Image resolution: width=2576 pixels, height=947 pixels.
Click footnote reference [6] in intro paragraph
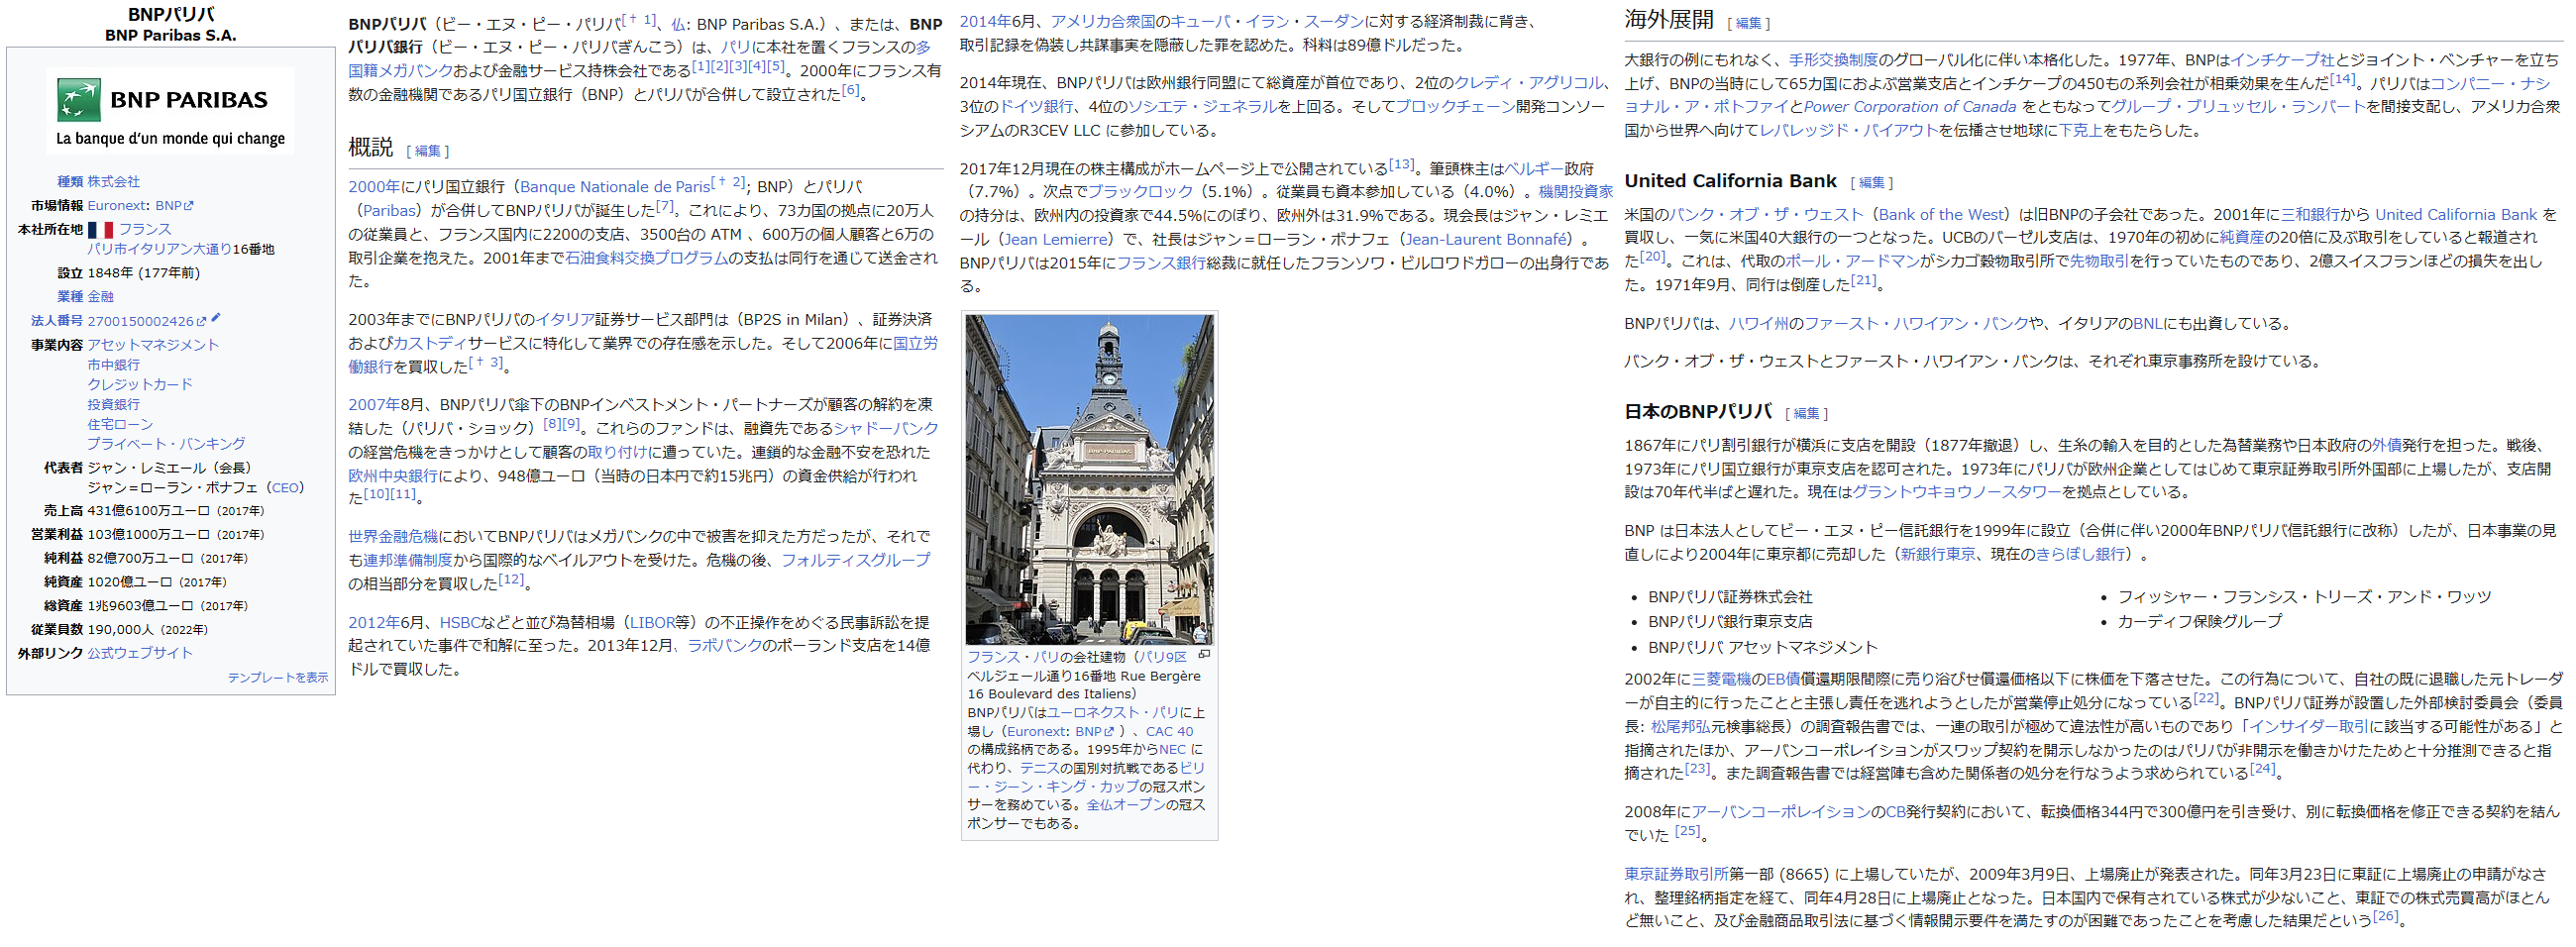pyautogui.click(x=850, y=90)
